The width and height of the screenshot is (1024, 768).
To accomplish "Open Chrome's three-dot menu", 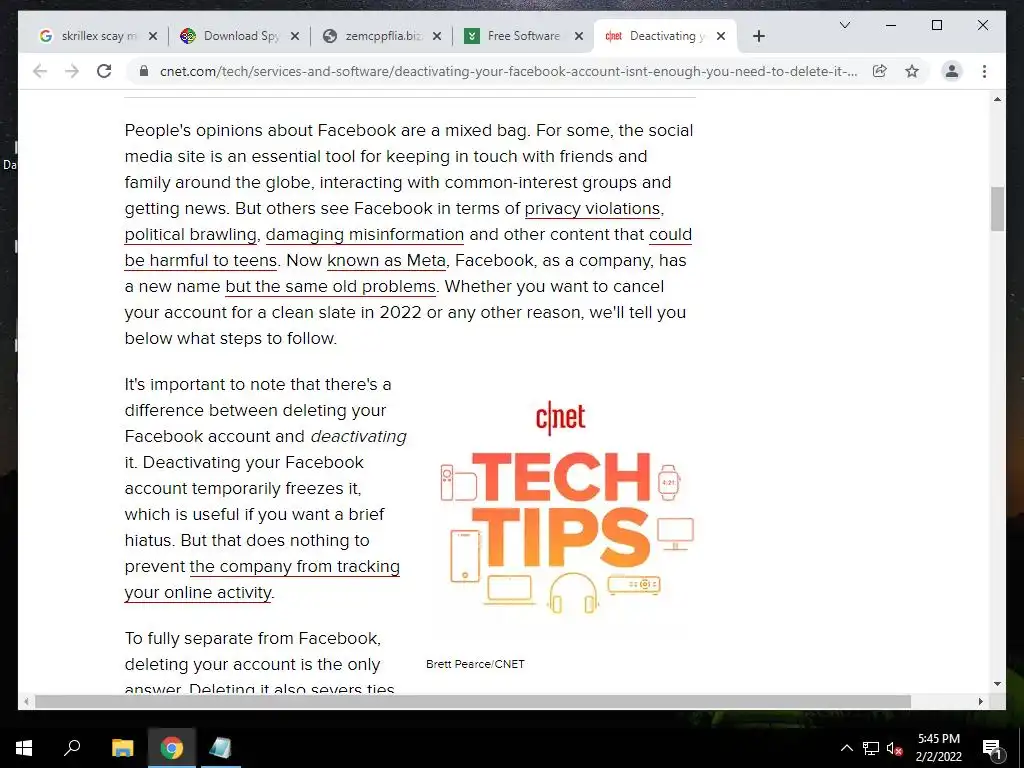I will tap(984, 71).
